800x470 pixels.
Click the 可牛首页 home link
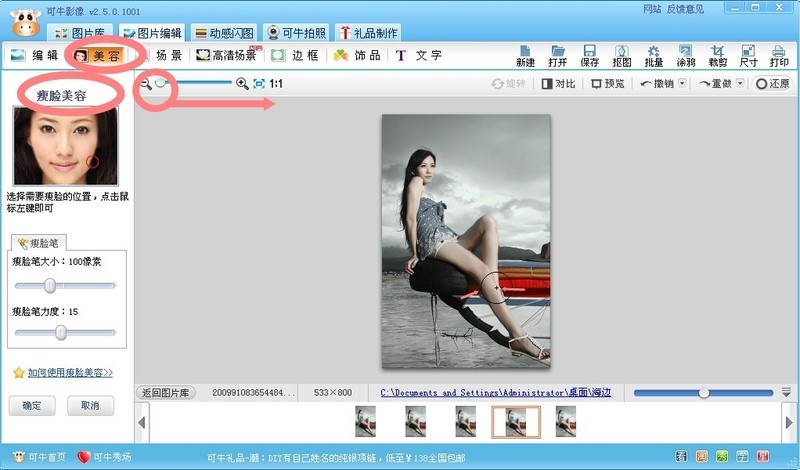point(39,457)
